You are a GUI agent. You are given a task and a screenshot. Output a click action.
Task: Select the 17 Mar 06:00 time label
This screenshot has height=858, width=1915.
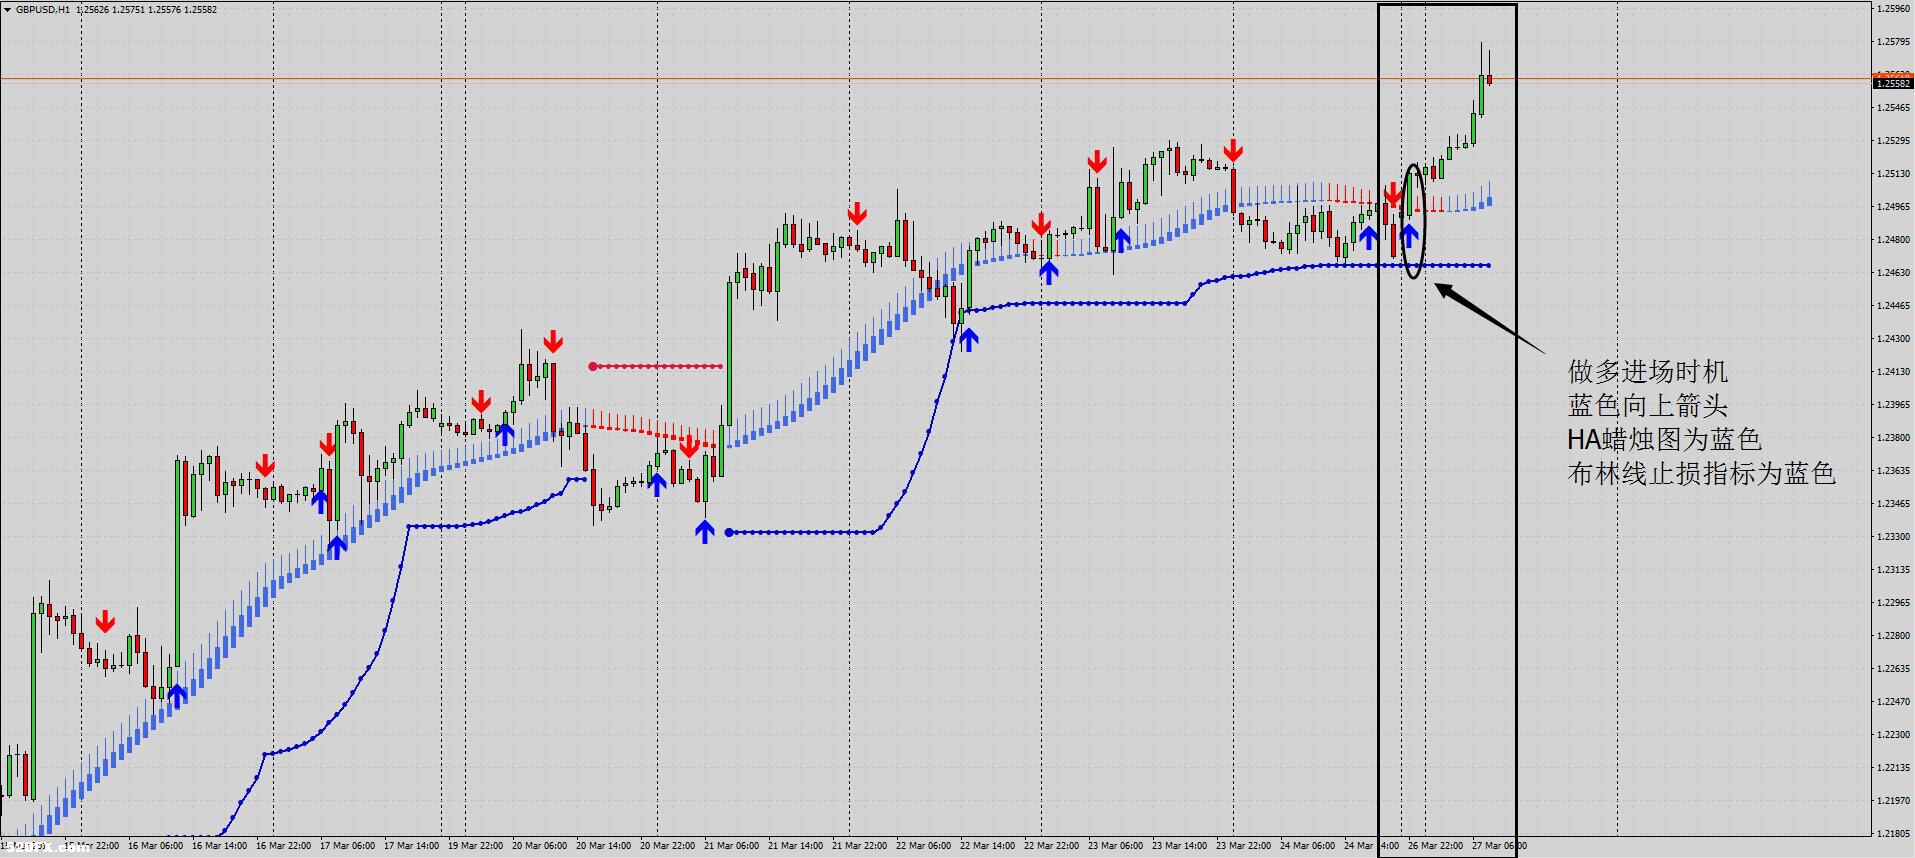[x=348, y=846]
